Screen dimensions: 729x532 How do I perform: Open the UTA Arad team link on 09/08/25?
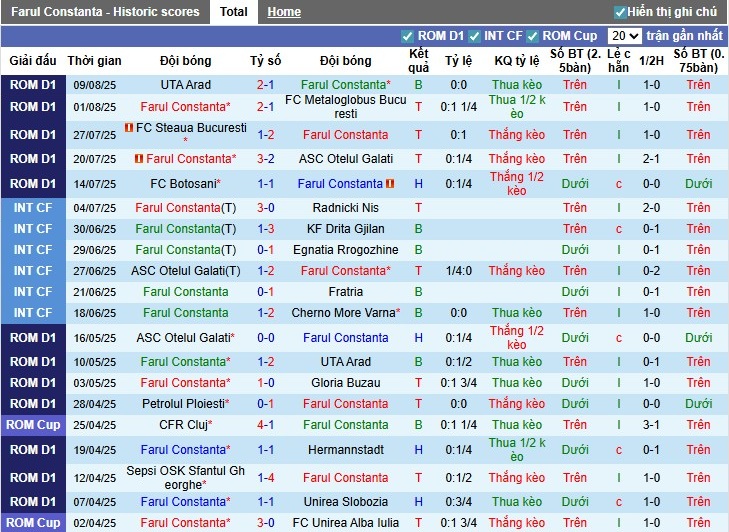185,85
